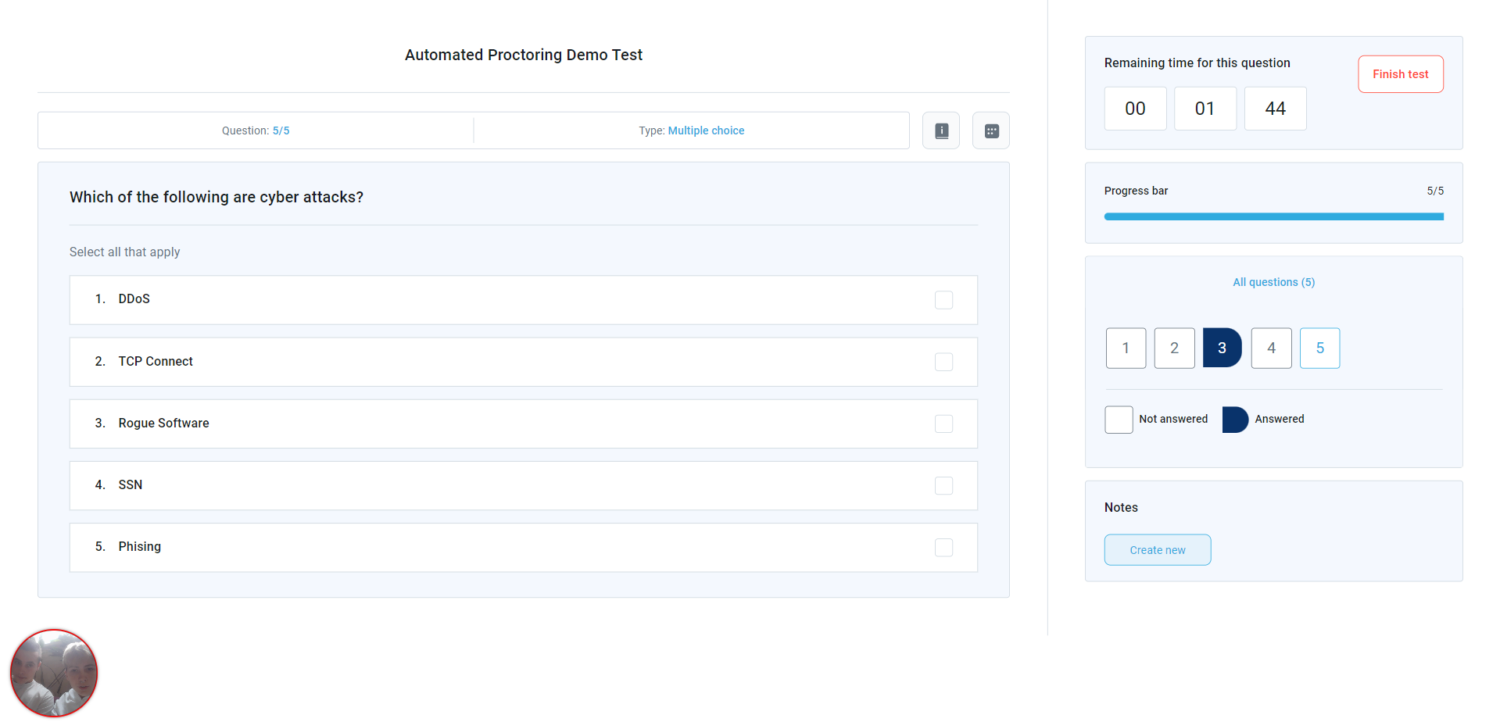Check the DDoS answer checkbox
1500x722 pixels.
tap(943, 300)
